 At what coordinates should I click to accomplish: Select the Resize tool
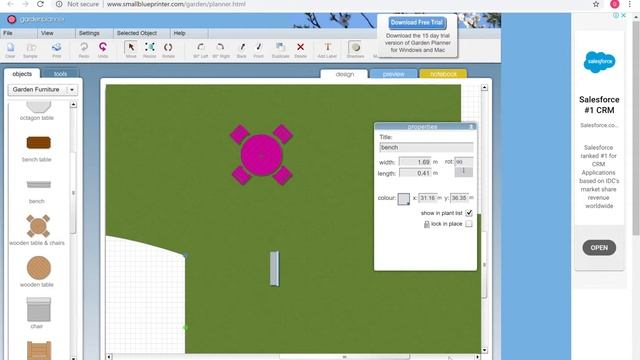[x=149, y=50]
